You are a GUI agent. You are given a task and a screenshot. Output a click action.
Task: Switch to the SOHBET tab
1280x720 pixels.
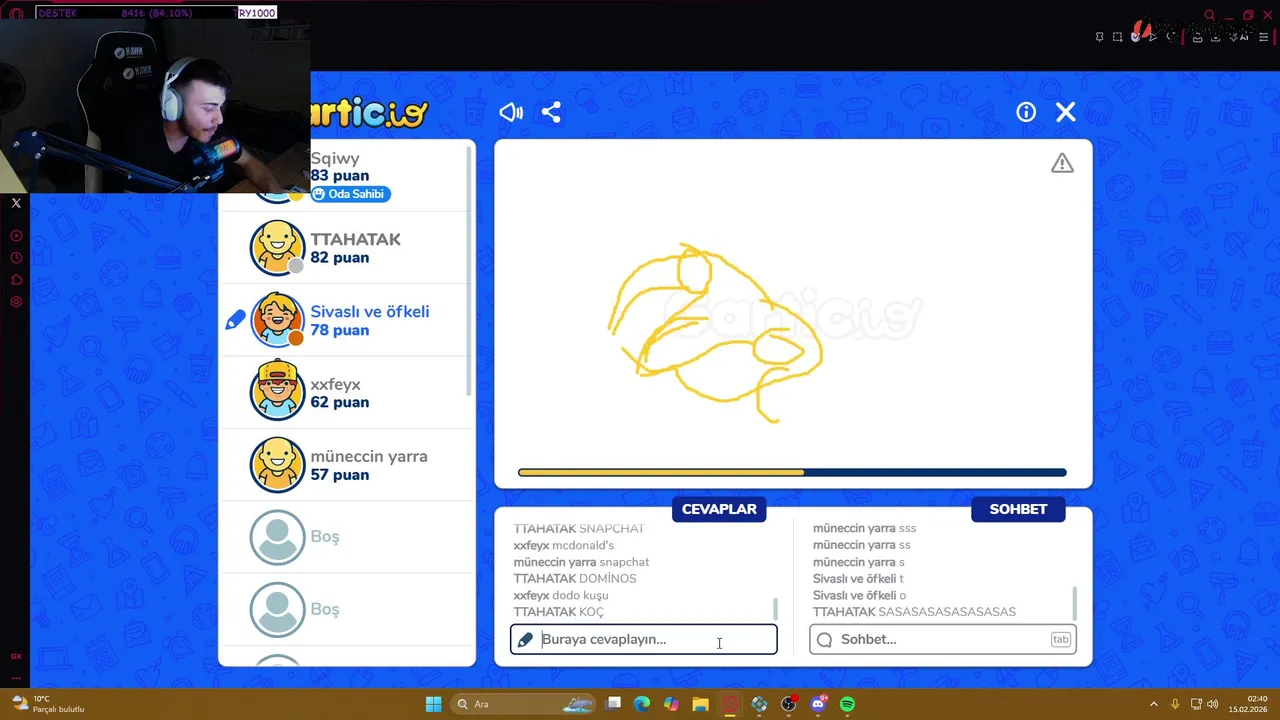tap(1018, 509)
